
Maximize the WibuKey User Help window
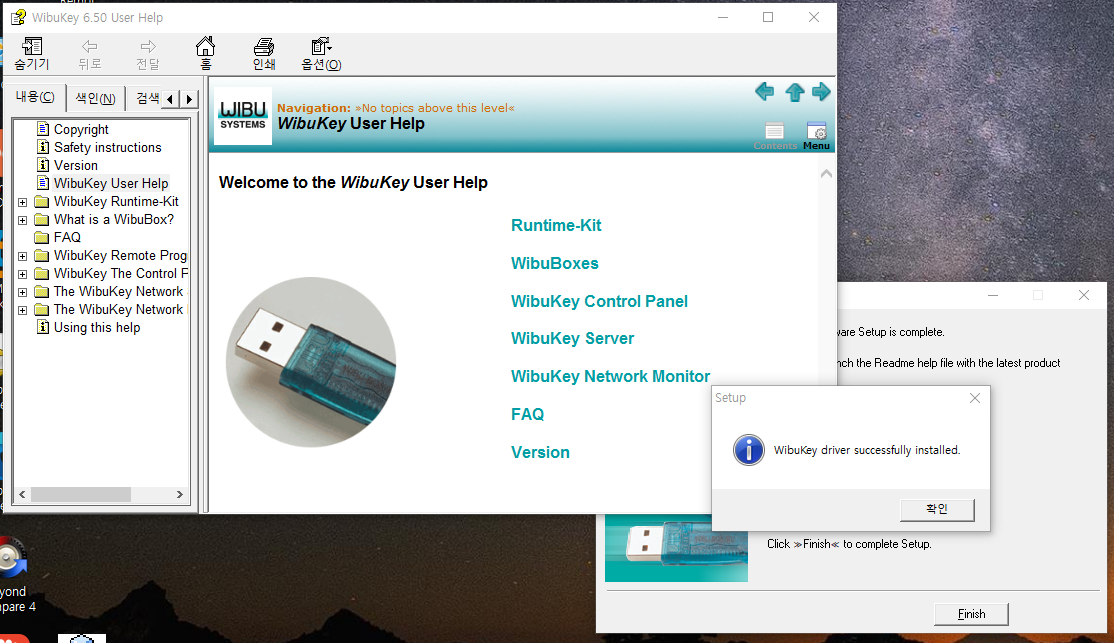(768, 17)
